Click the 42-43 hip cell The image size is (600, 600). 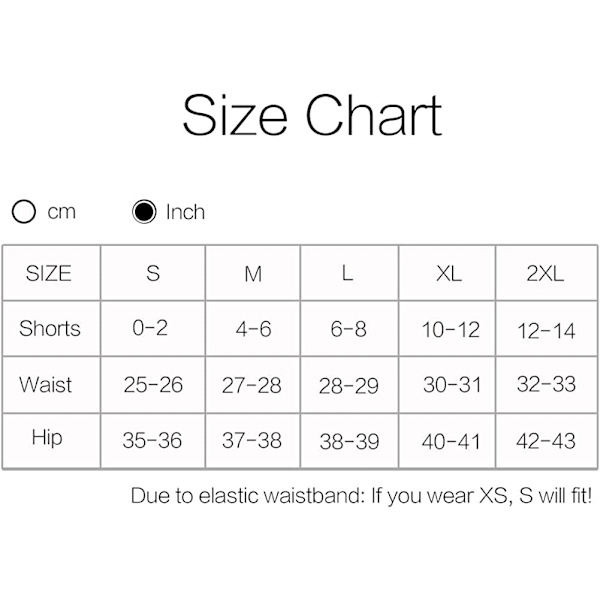[x=547, y=441]
